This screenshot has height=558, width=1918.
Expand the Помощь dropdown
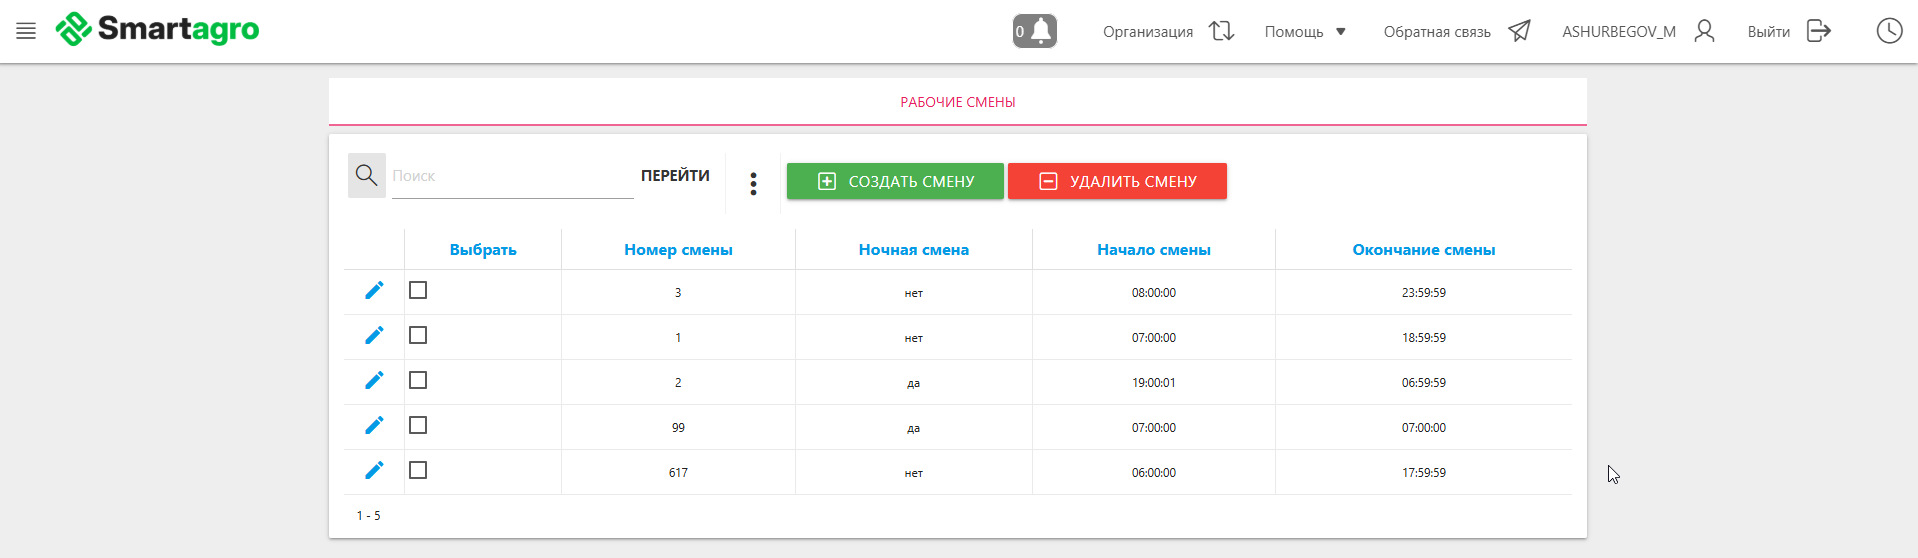click(x=1305, y=32)
